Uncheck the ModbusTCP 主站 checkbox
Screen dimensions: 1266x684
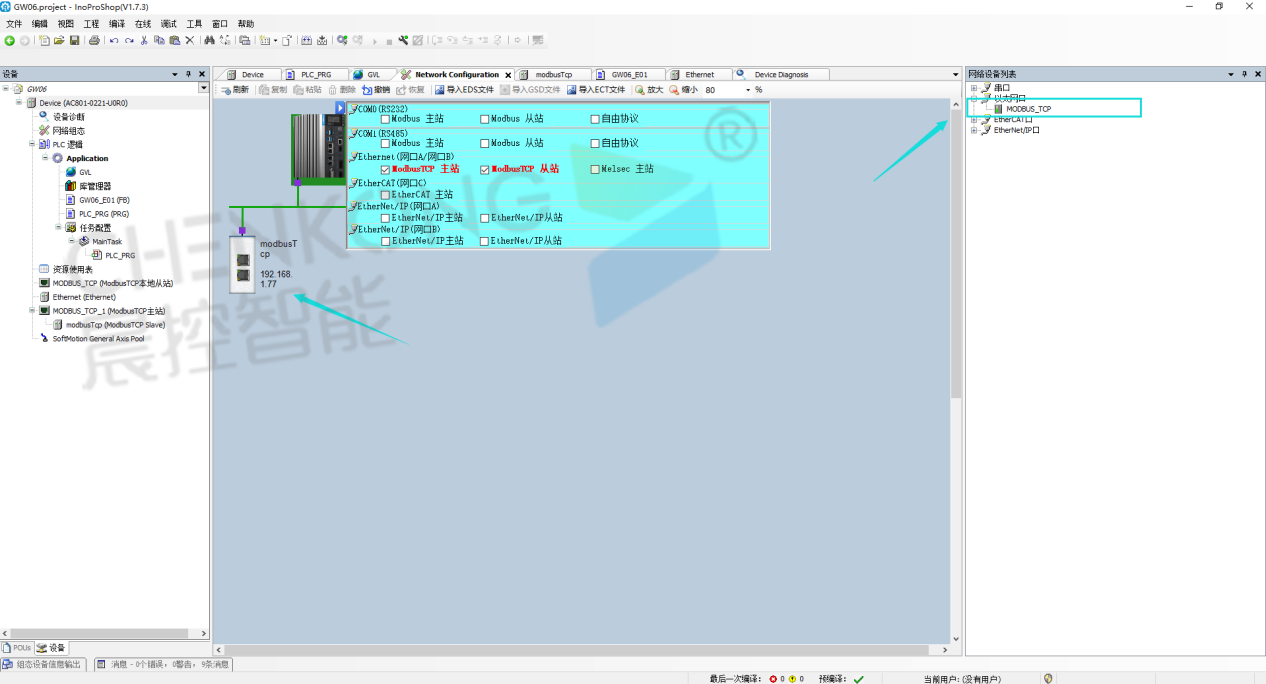click(x=386, y=169)
